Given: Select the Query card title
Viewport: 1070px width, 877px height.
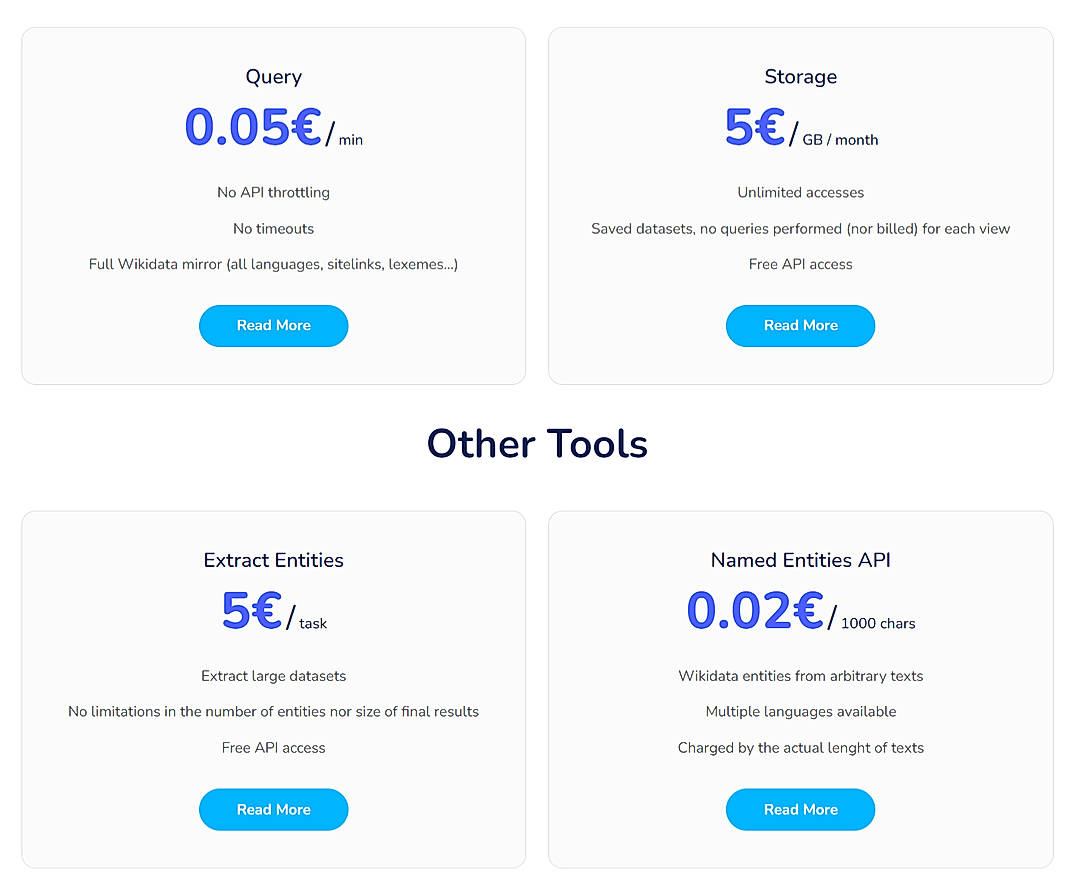Looking at the screenshot, I should [x=273, y=77].
